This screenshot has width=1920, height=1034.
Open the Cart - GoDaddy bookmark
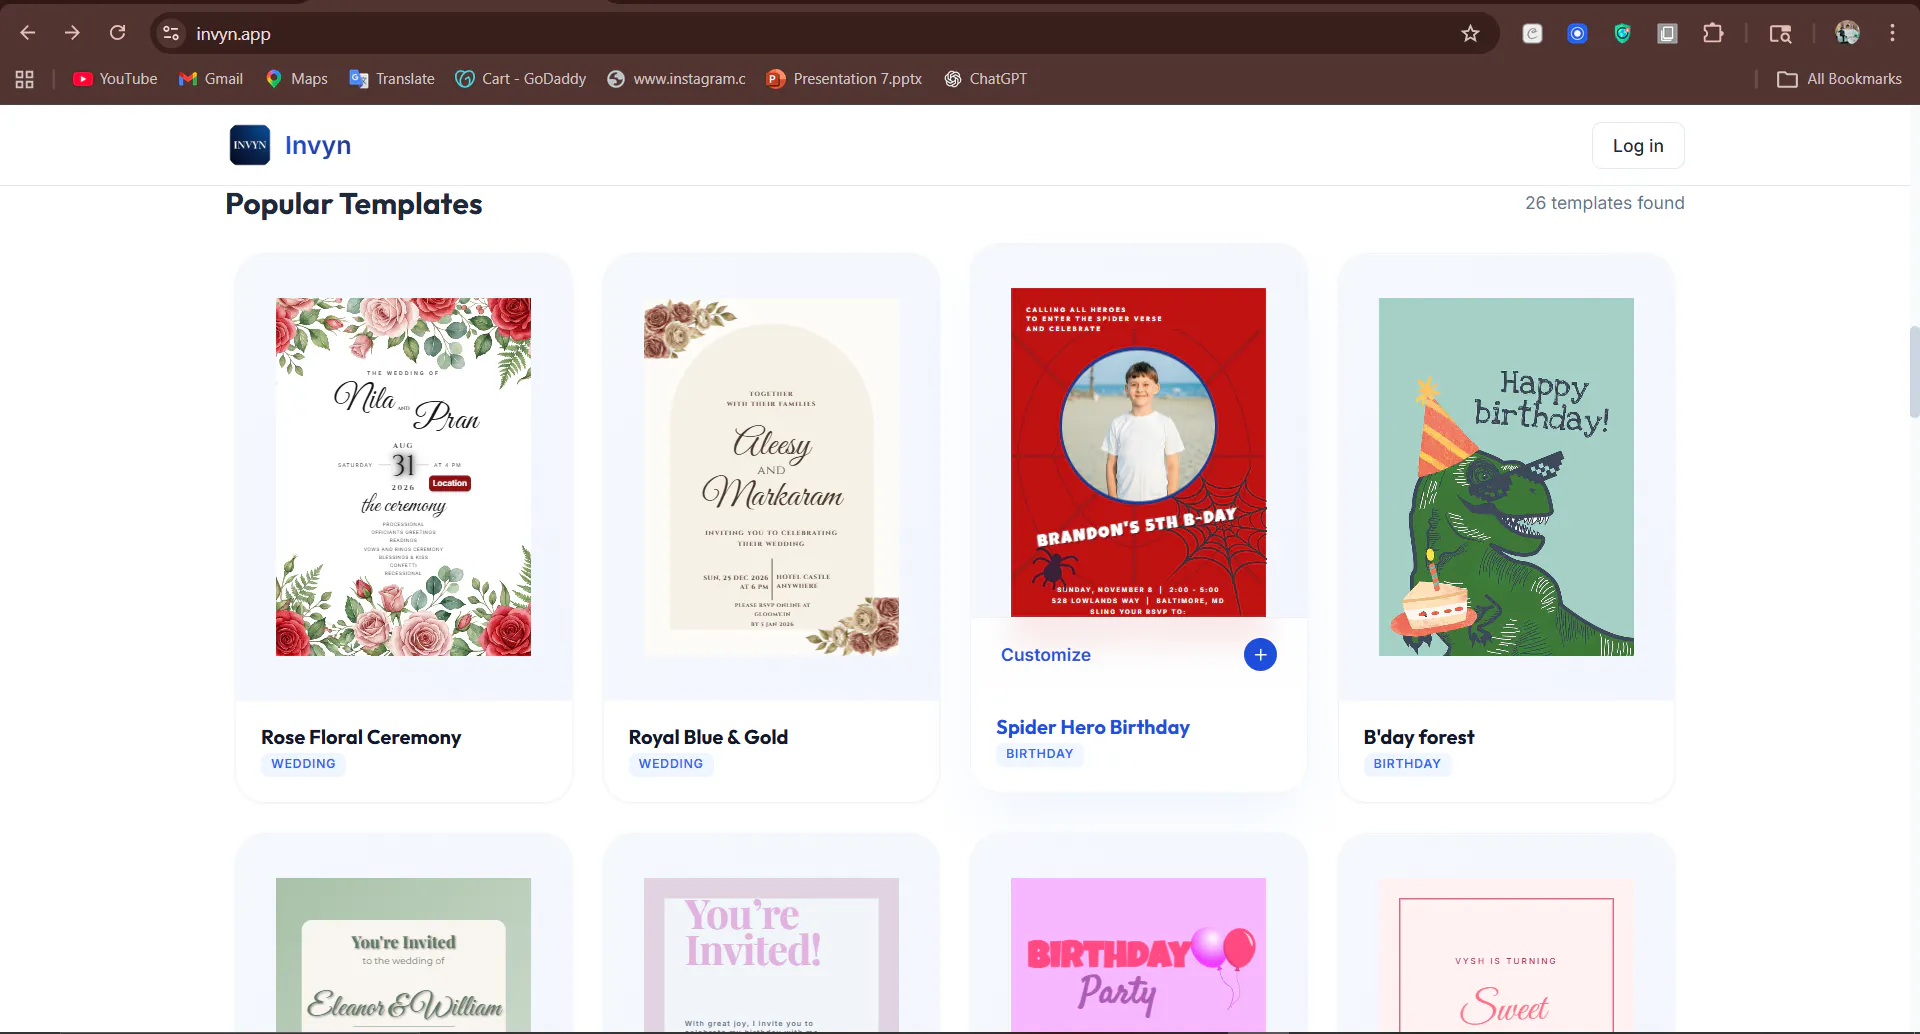pyautogui.click(x=521, y=79)
